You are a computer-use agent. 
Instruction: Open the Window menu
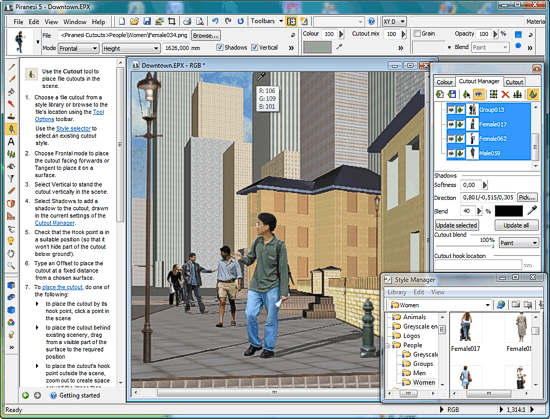[x=75, y=22]
